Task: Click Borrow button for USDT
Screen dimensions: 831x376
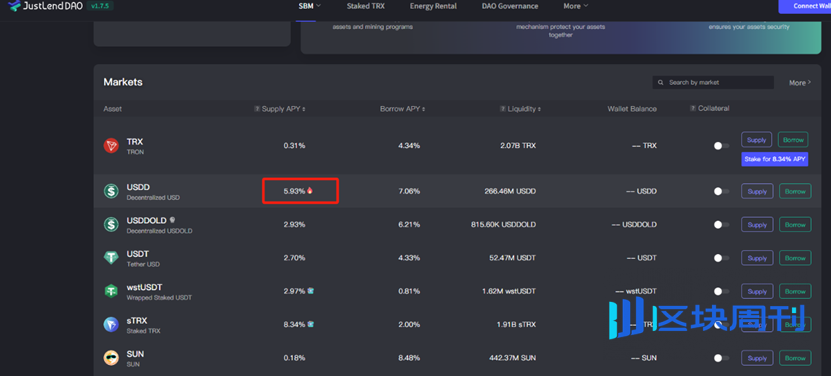Action: click(795, 258)
